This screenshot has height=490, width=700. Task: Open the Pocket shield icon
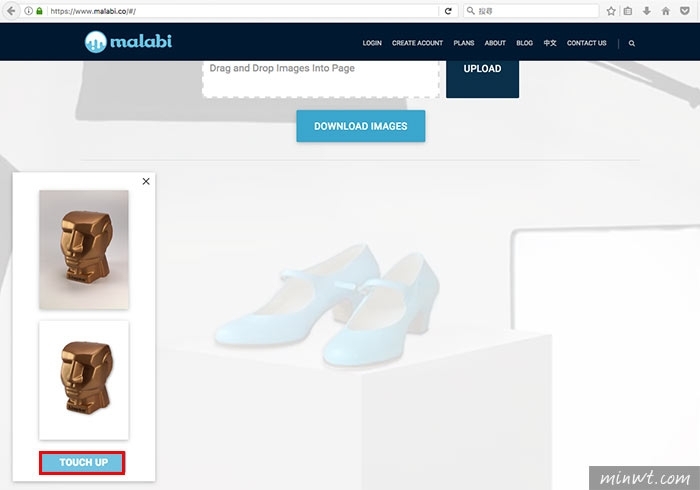point(685,11)
